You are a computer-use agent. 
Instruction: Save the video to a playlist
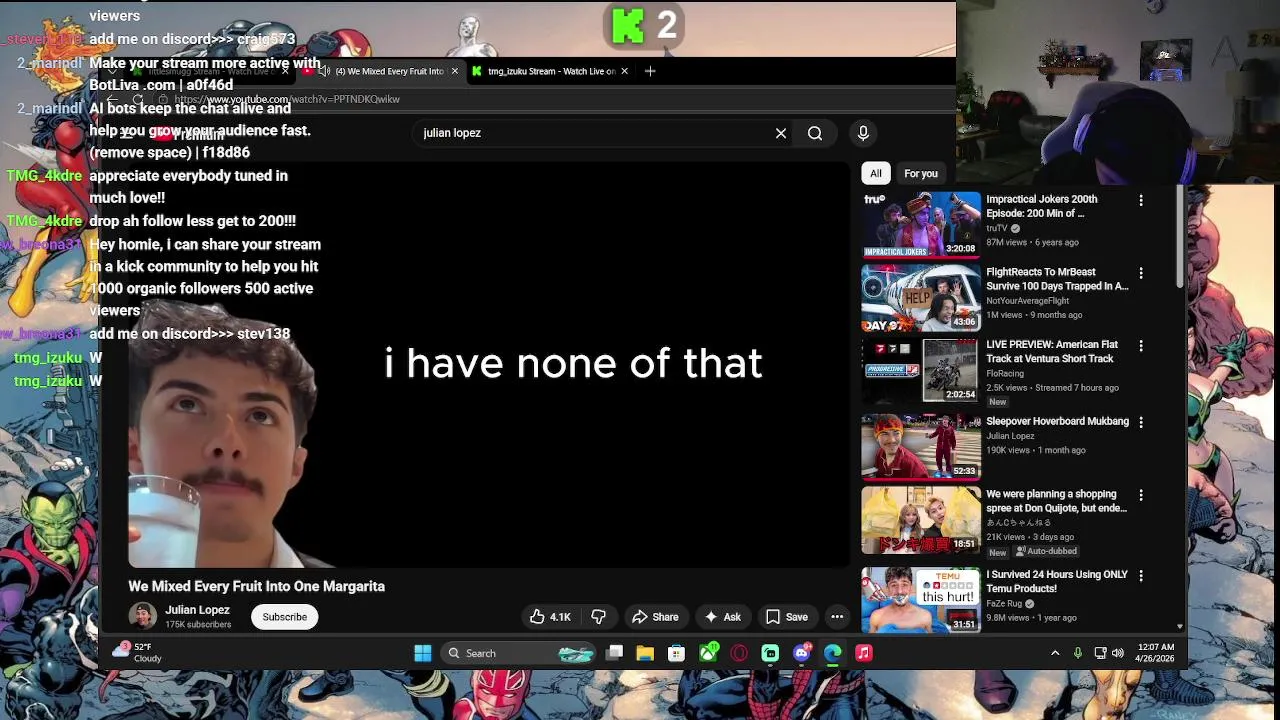point(787,617)
